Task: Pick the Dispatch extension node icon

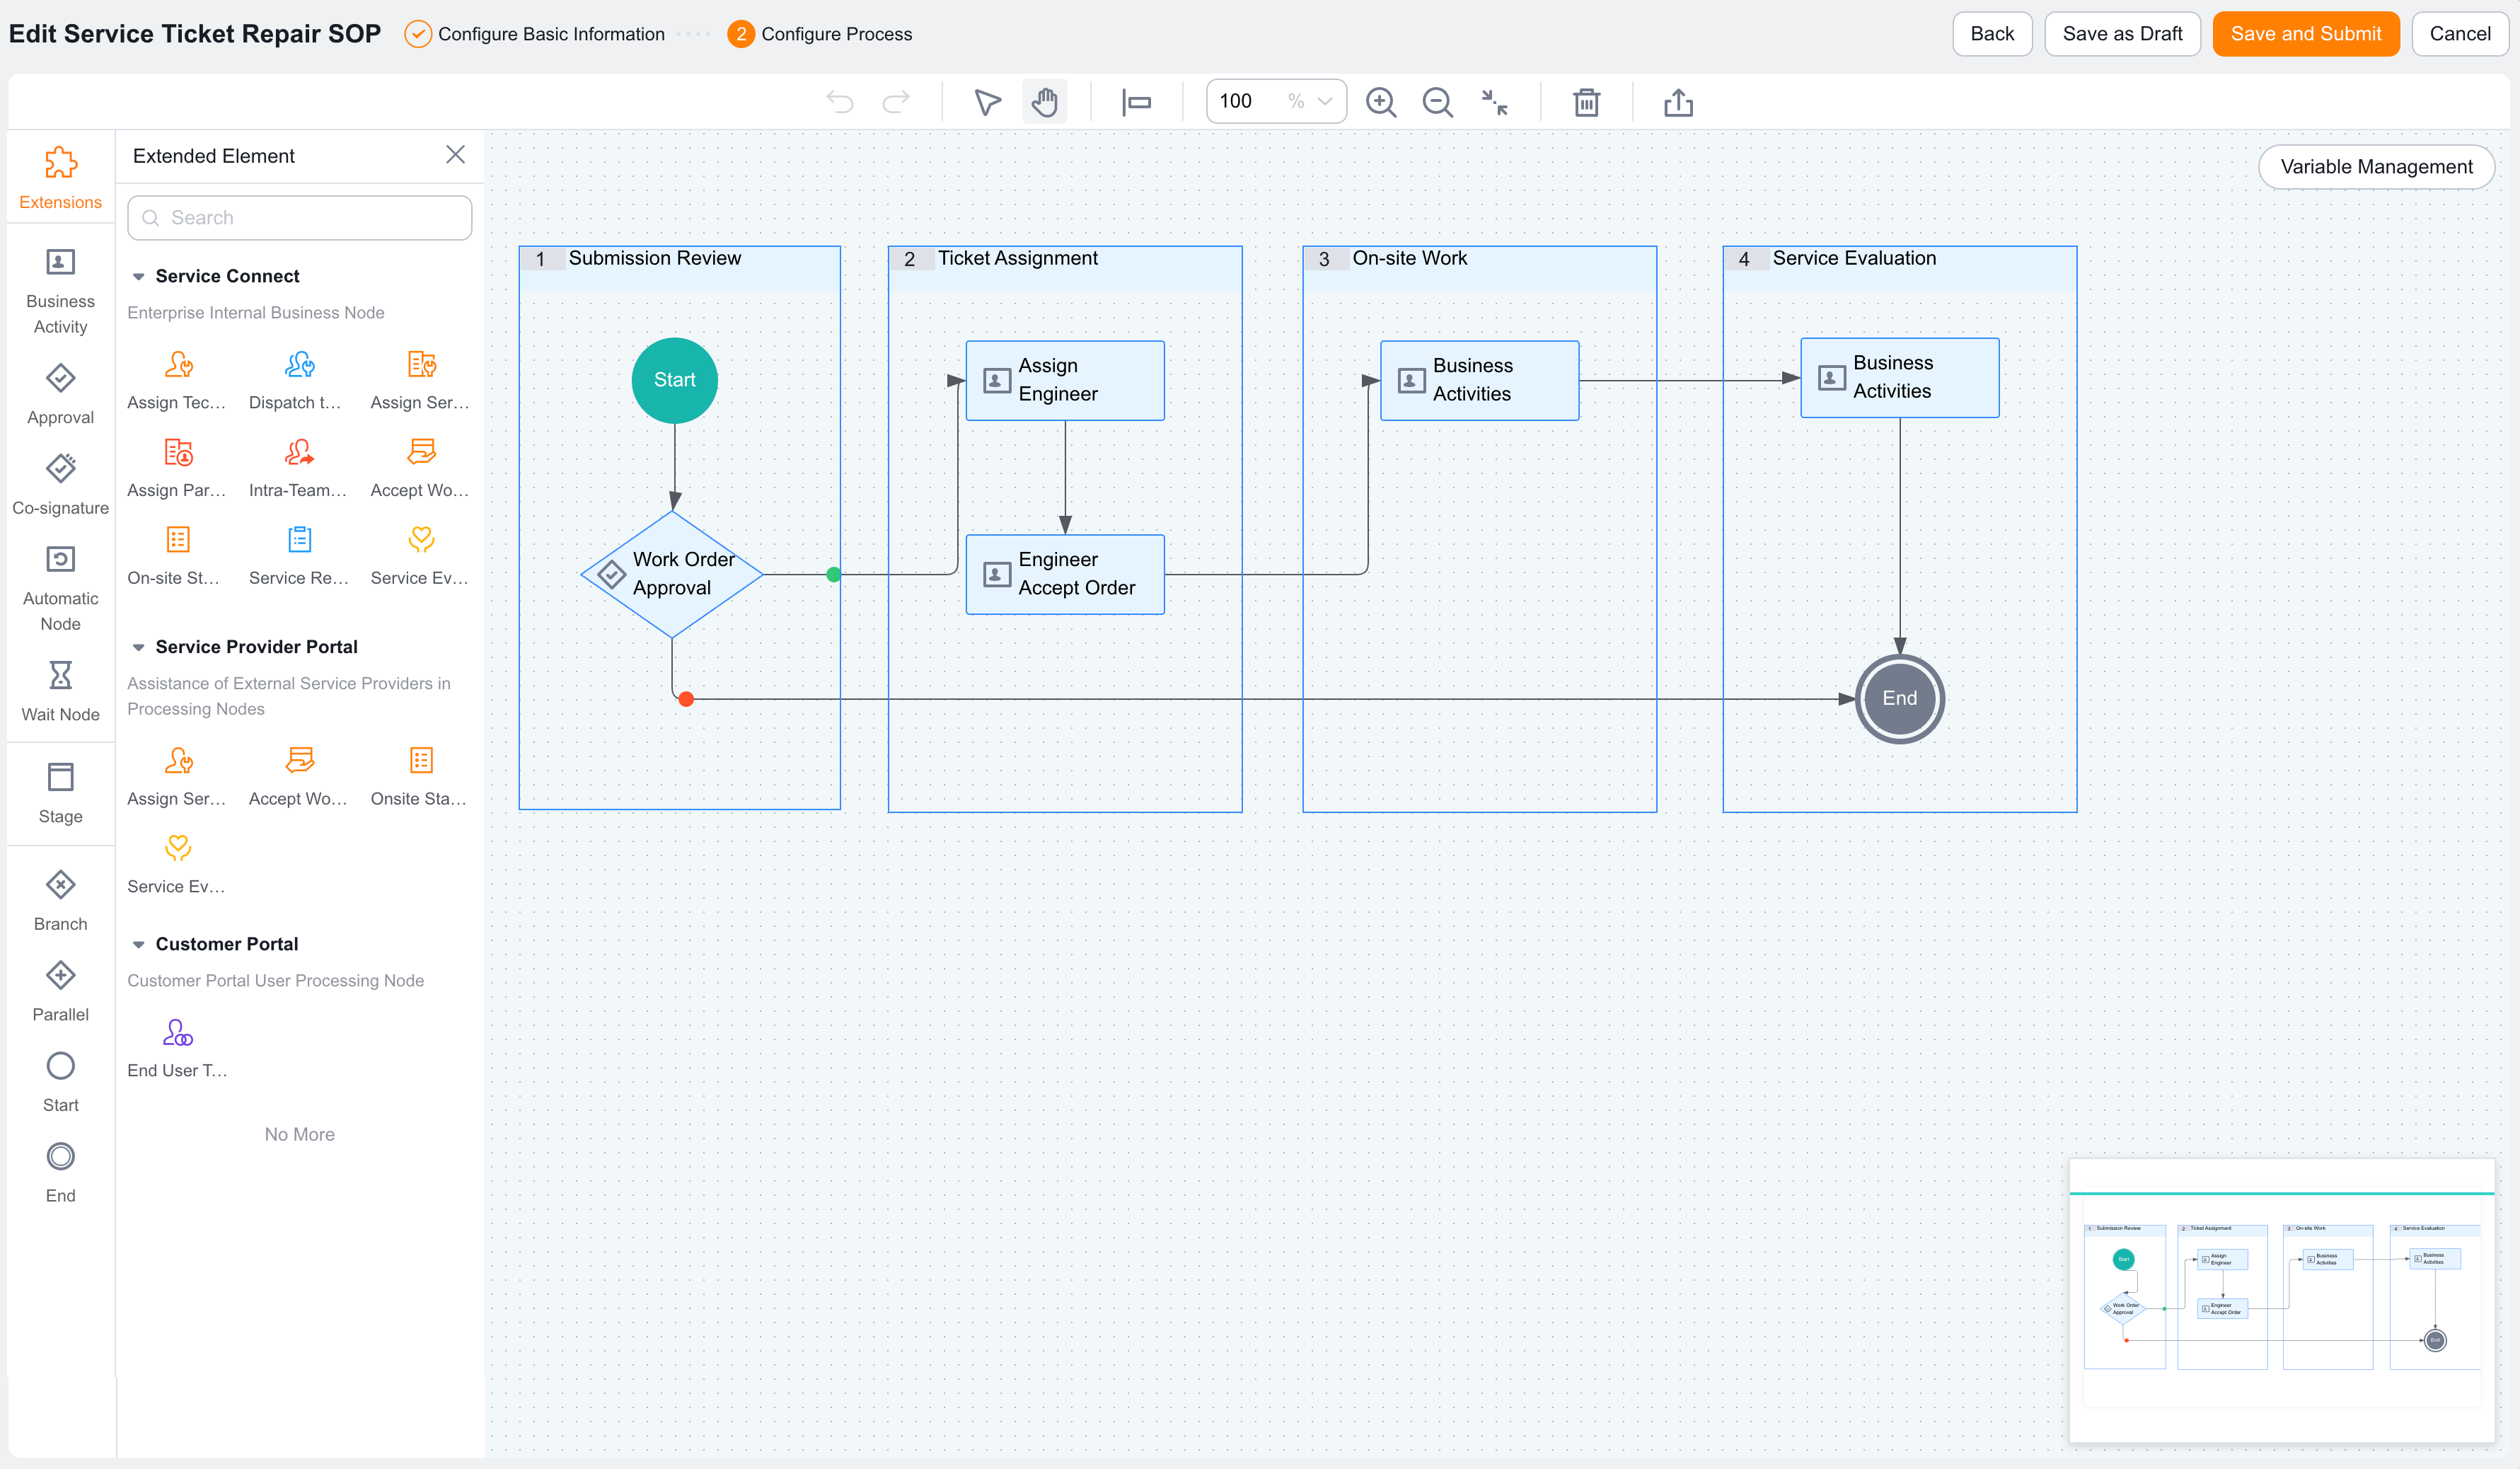Action: [299, 365]
